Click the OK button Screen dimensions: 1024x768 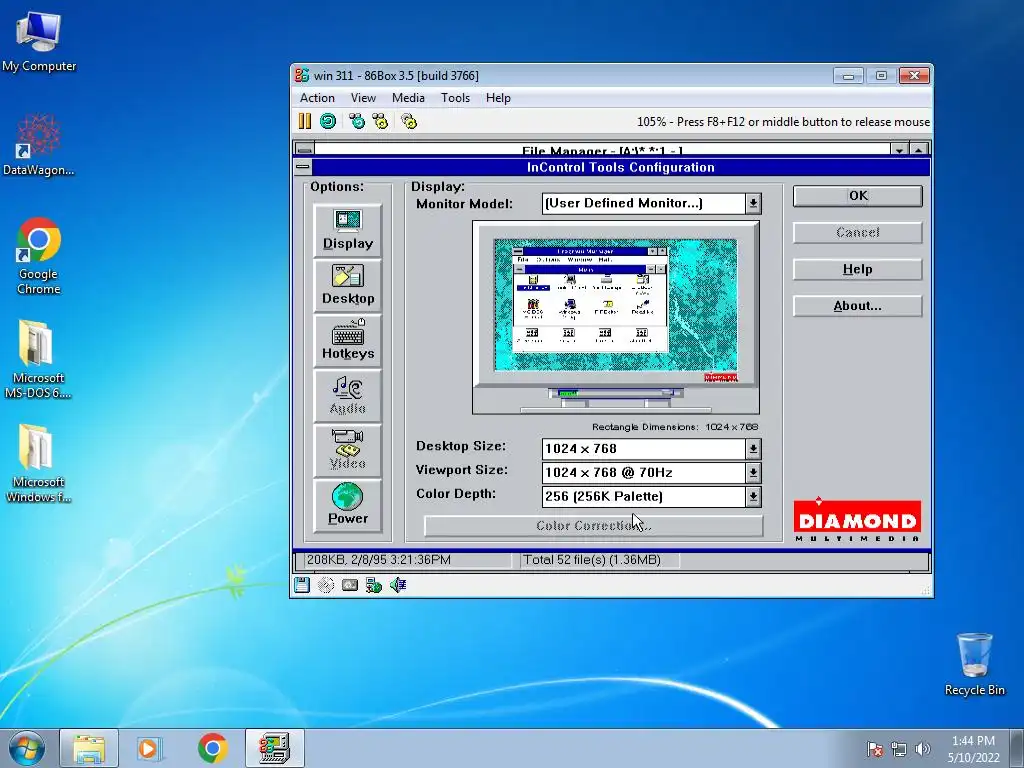[857, 196]
